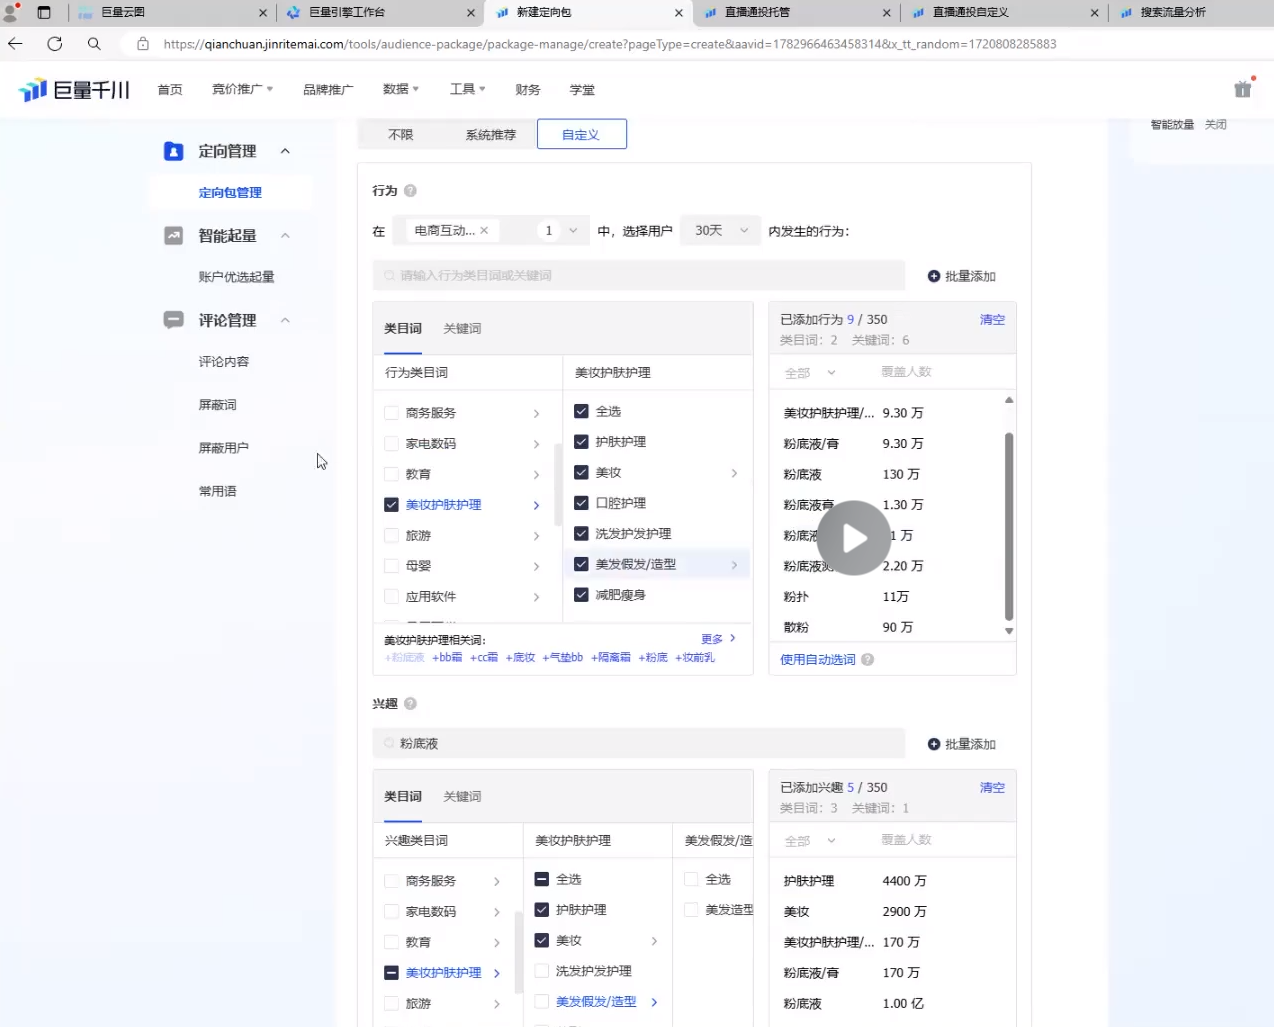Click the 使用自动选词 link
This screenshot has width=1274, height=1027.
point(817,660)
